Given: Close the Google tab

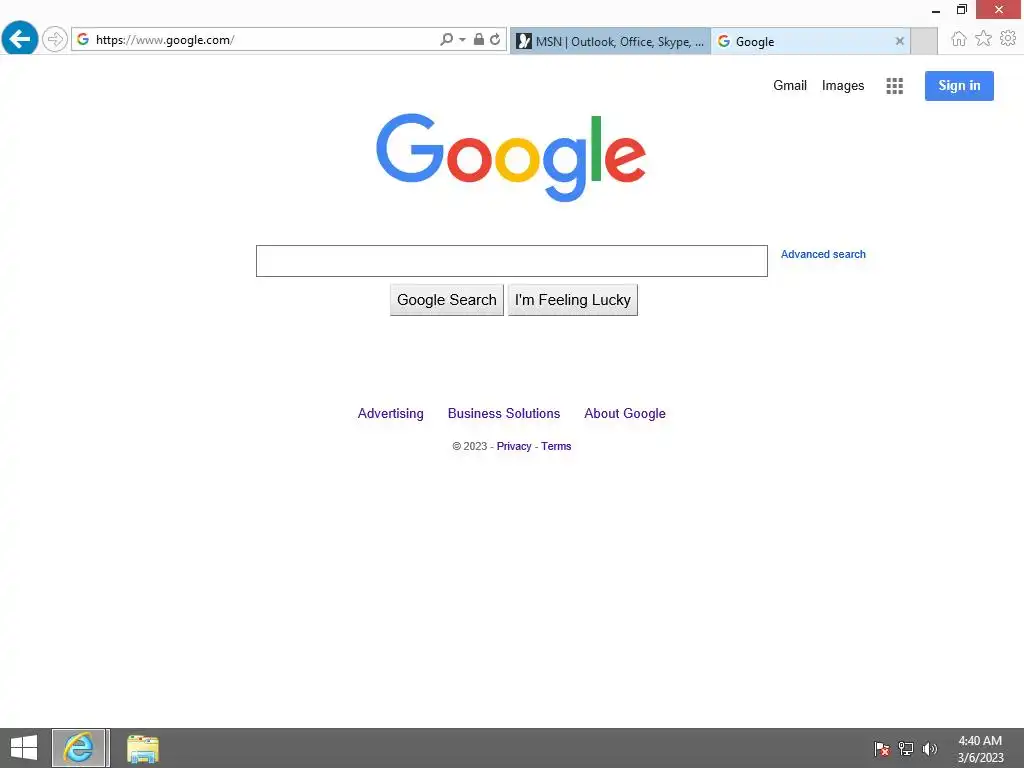Looking at the screenshot, I should click(899, 41).
